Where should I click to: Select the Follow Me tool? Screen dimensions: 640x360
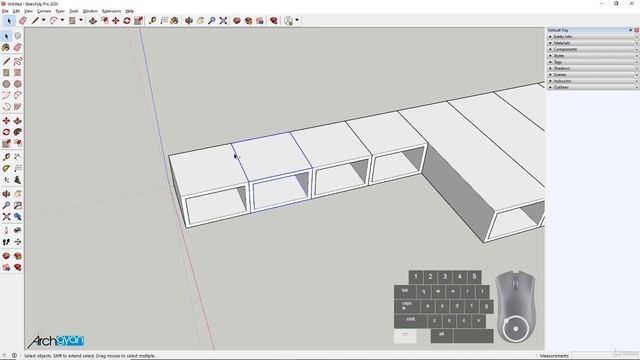(x=18, y=132)
